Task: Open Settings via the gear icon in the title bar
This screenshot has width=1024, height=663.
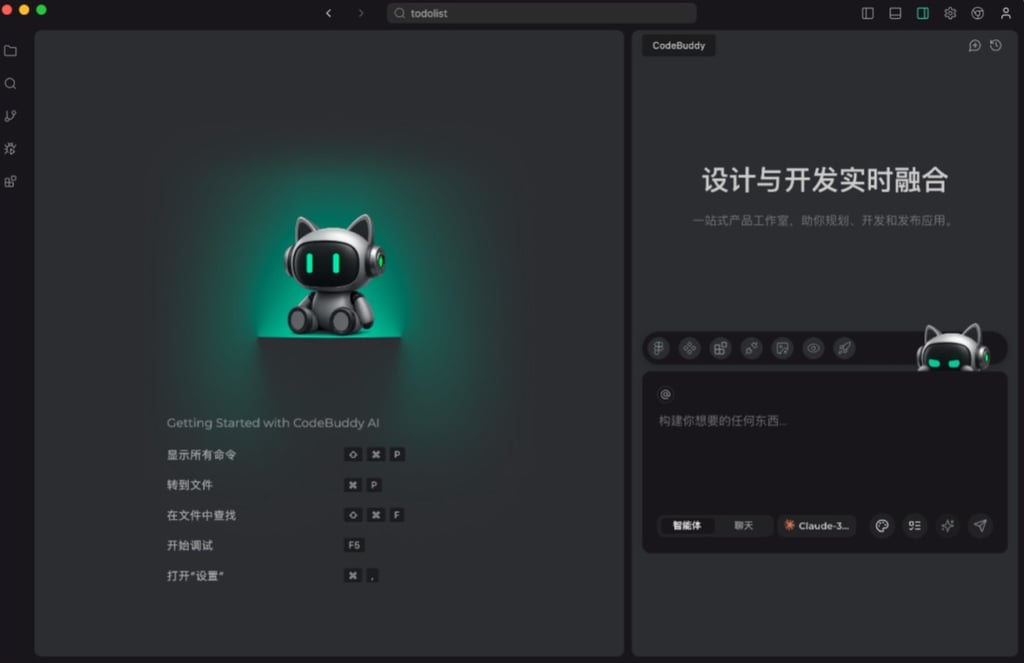Action: [948, 13]
